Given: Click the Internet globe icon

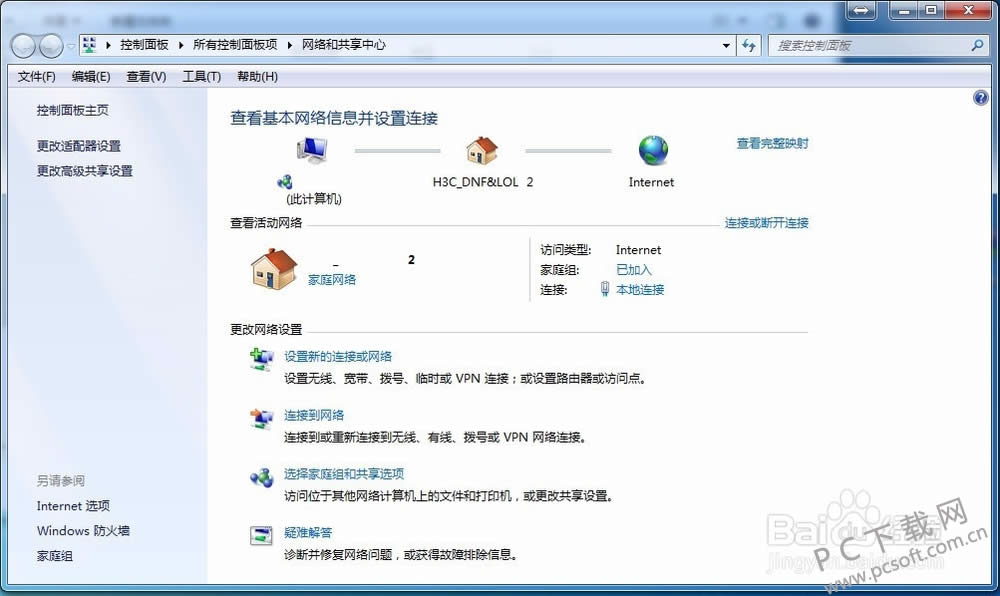Looking at the screenshot, I should [x=652, y=151].
